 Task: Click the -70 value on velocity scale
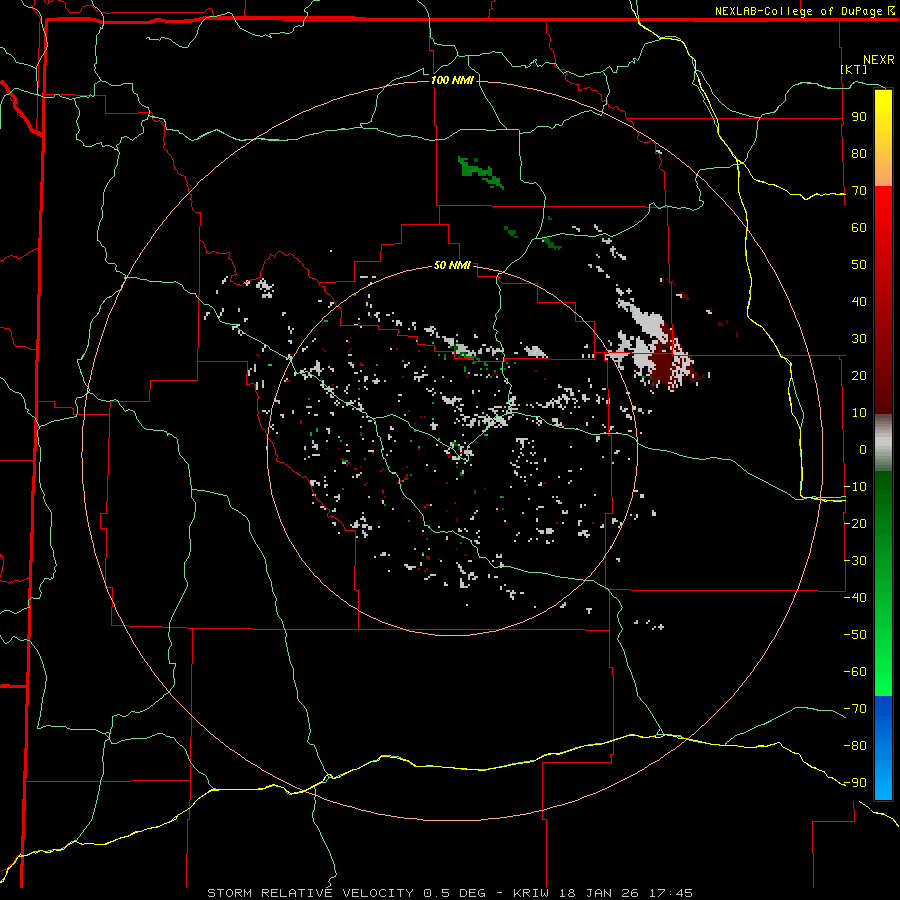(855, 709)
